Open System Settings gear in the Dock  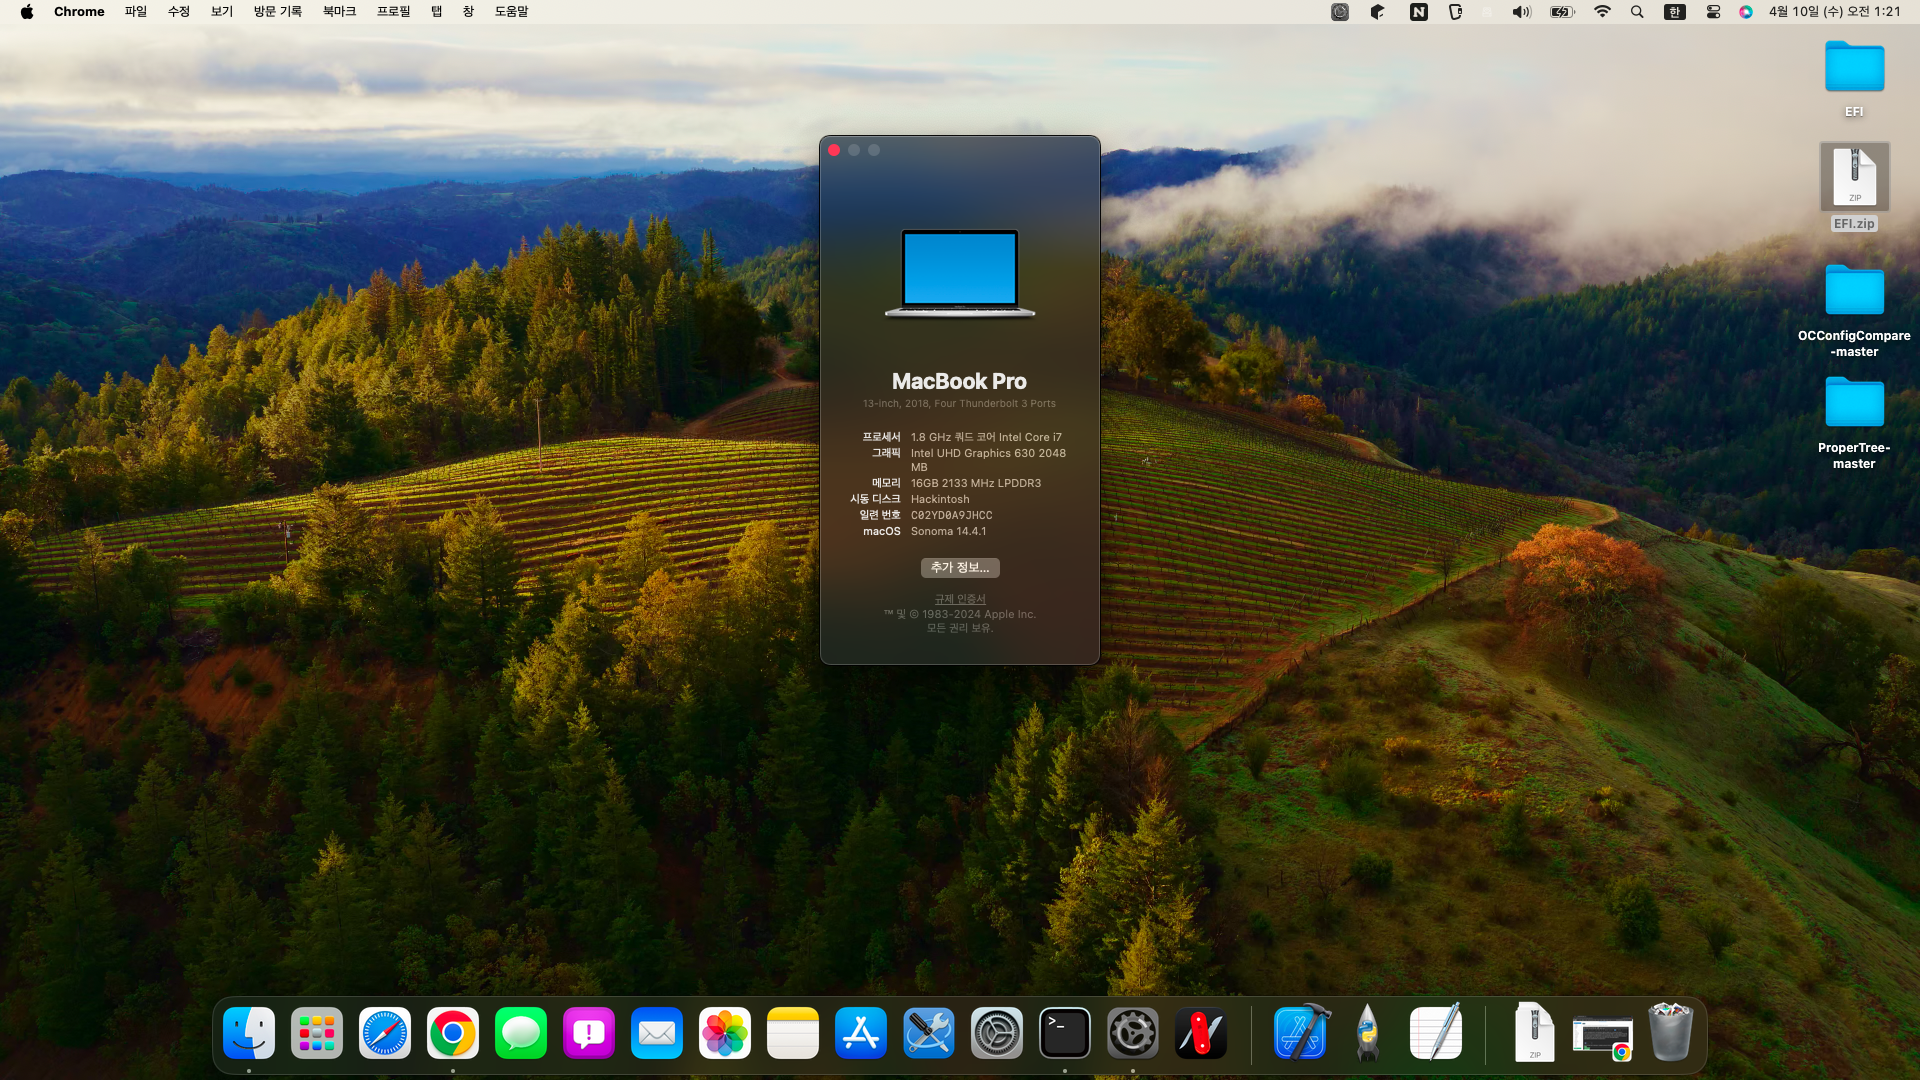tap(997, 1033)
